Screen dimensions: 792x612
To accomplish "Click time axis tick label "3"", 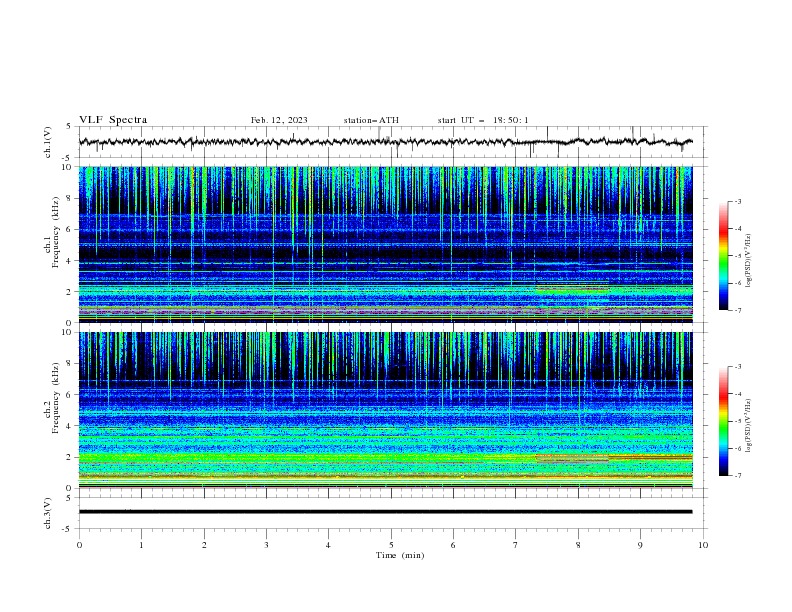I will coord(266,545).
